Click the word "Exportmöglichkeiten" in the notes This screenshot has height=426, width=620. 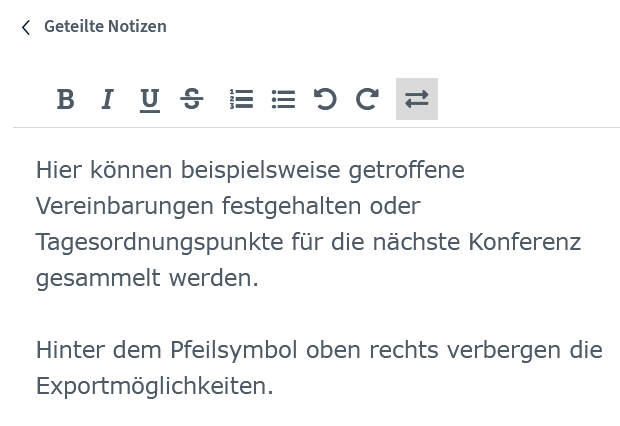point(154,386)
